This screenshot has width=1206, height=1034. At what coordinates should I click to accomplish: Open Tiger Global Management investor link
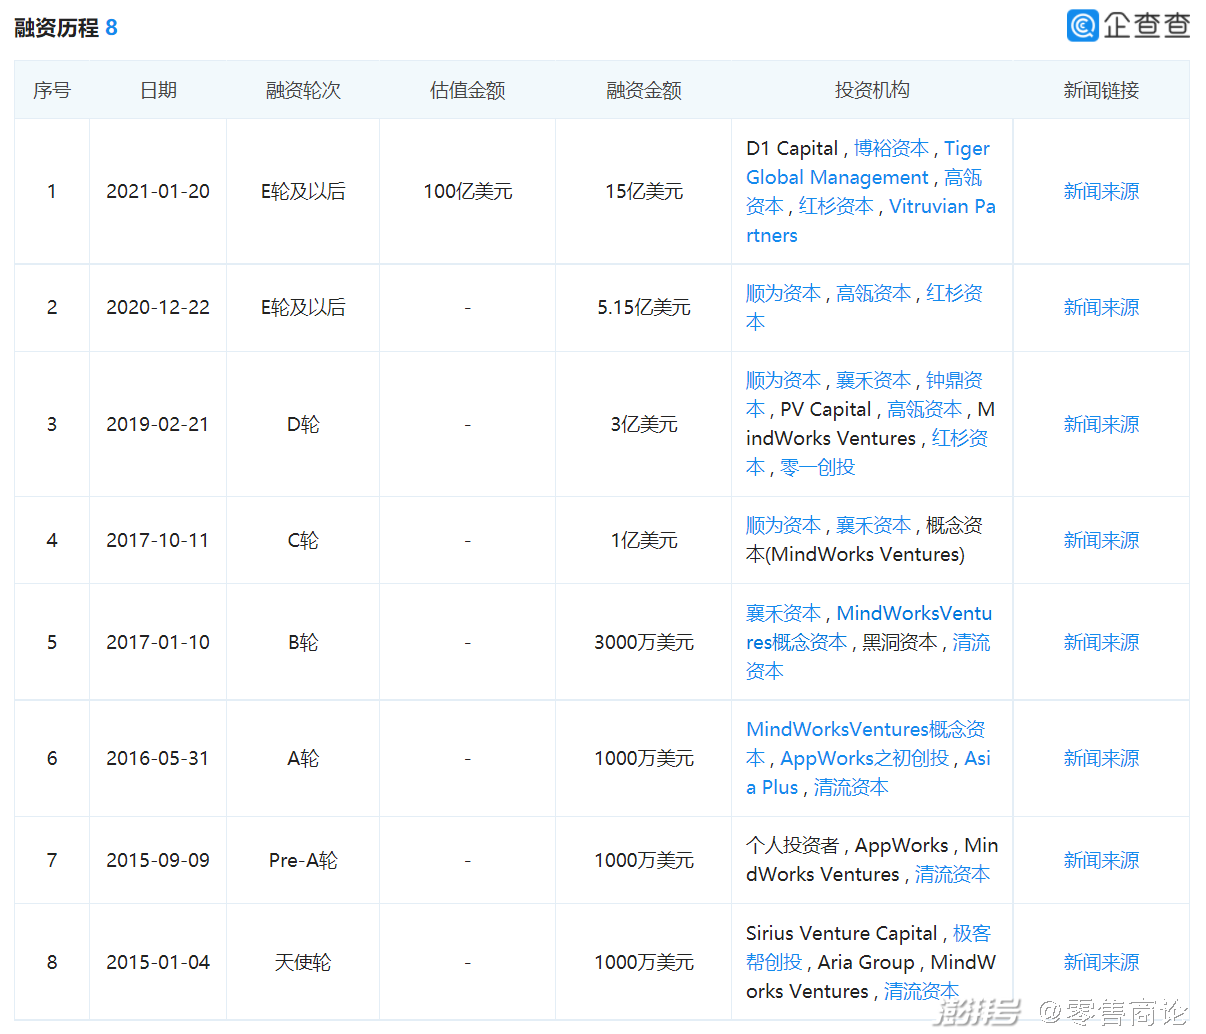(x=837, y=177)
